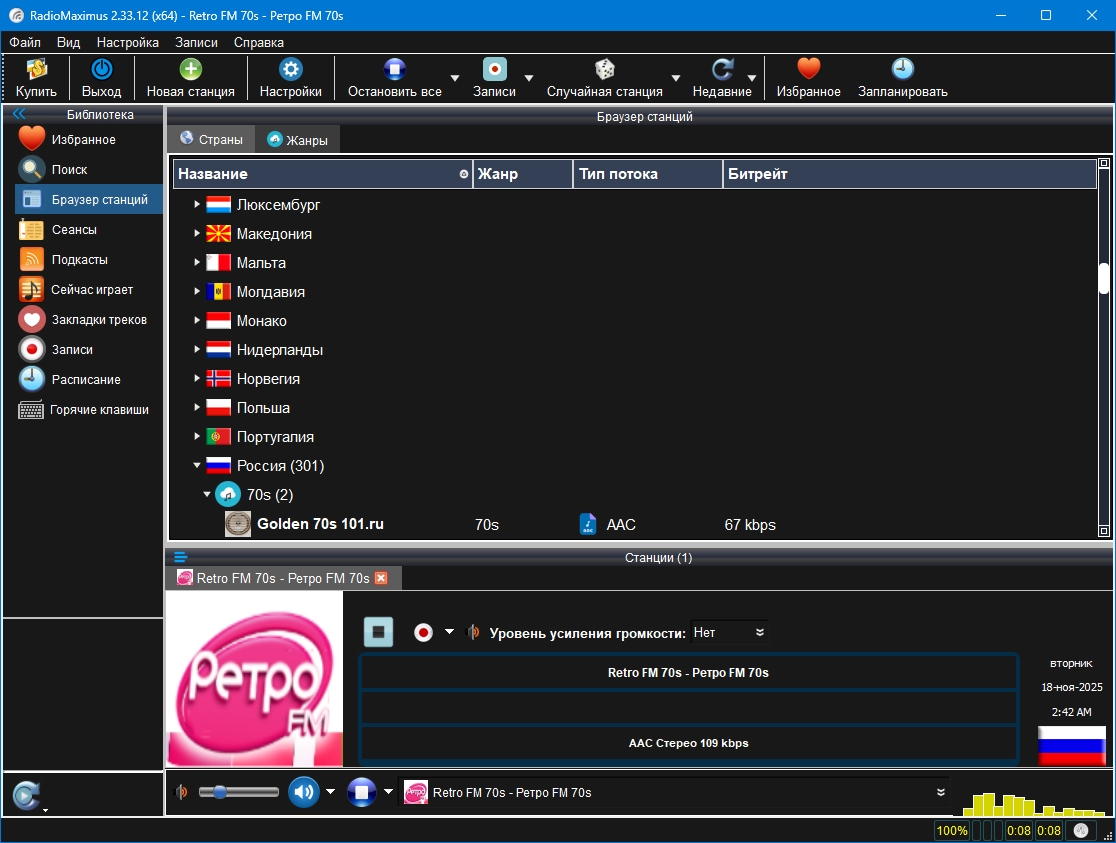
Task: Click the status bar disc icon
Action: (1081, 830)
